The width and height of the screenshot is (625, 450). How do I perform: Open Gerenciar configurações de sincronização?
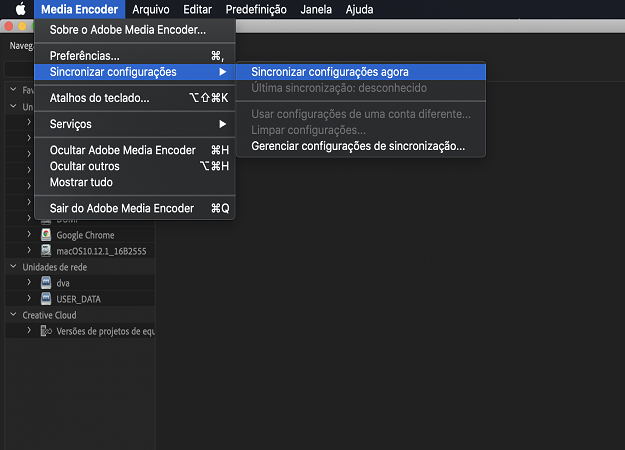pos(358,146)
